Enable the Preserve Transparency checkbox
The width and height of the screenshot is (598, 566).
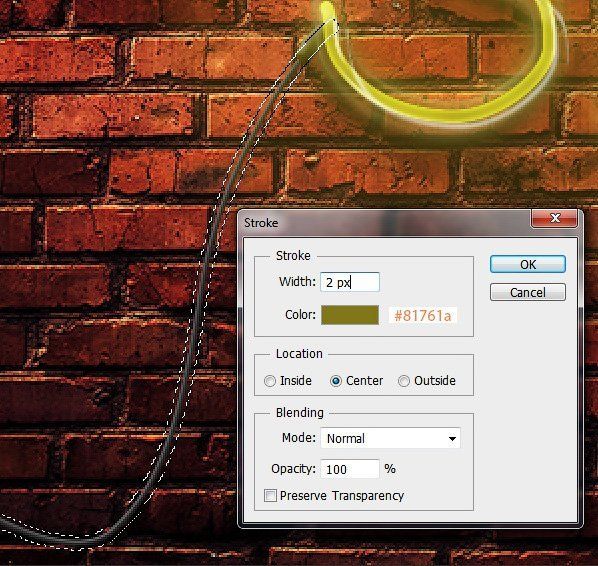tap(270, 495)
